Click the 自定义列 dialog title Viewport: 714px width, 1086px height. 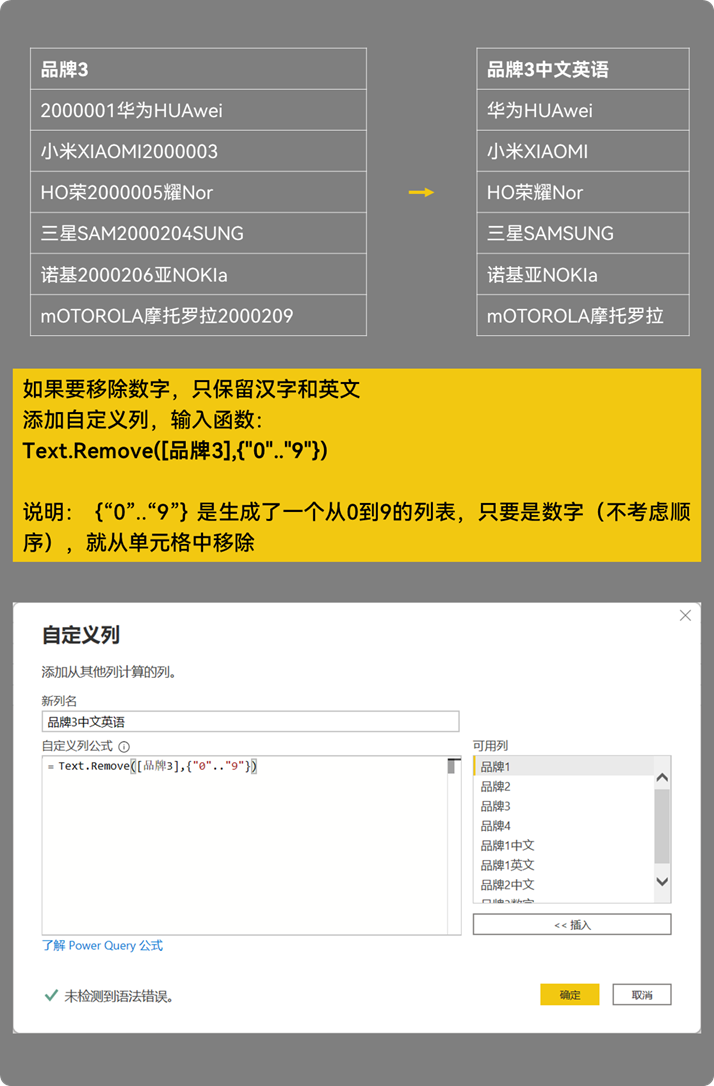coord(81,634)
